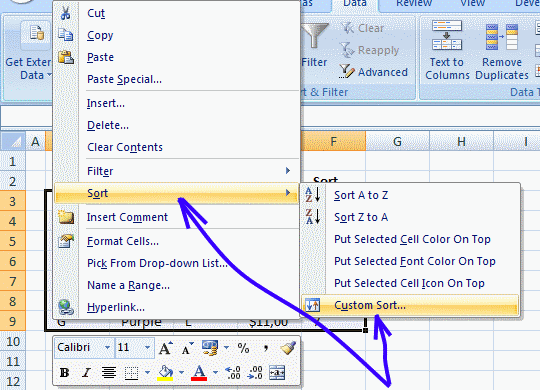Click the Reapply filter button
540x390 pixels.
369,50
